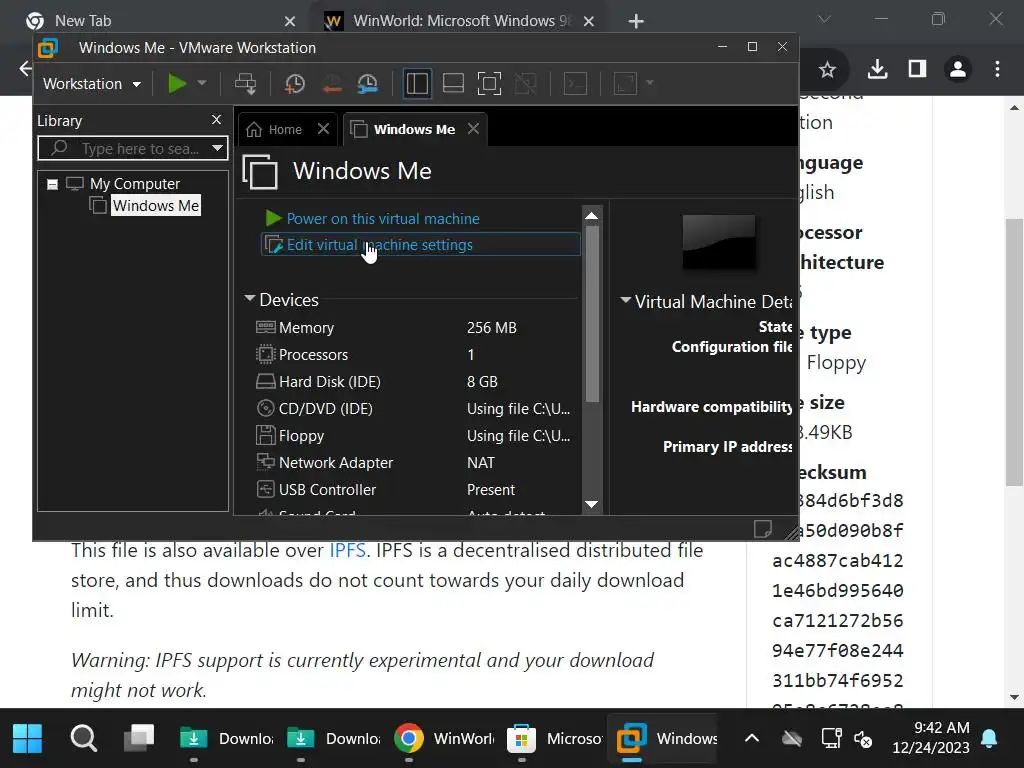Click the devices list scroll up arrow
This screenshot has height=768, width=1024.
(592, 216)
